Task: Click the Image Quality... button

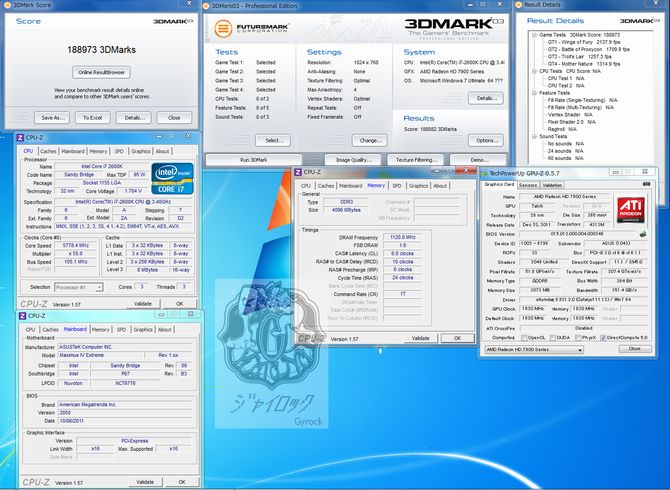Action: tap(353, 160)
